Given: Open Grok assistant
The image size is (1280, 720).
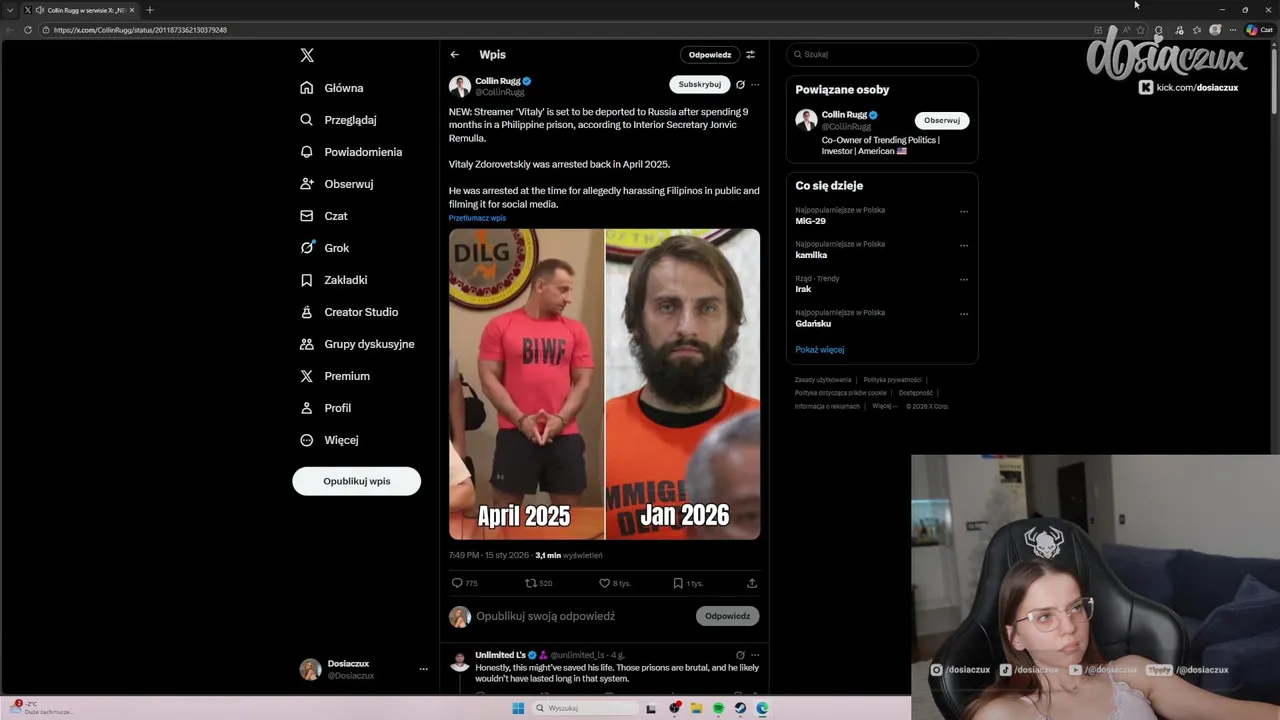Looking at the screenshot, I should coord(324,248).
